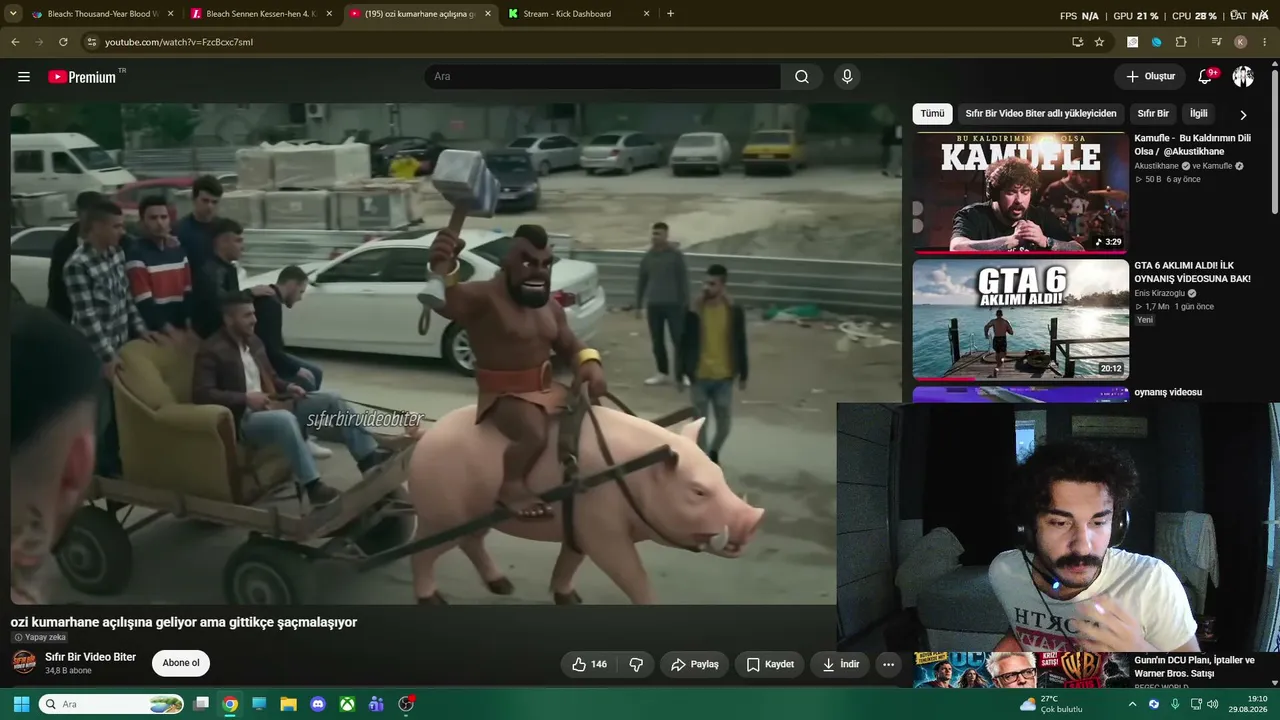The height and width of the screenshot is (720, 1280).
Task: Show hidden system tray icons chevron
Action: pos(1132,704)
